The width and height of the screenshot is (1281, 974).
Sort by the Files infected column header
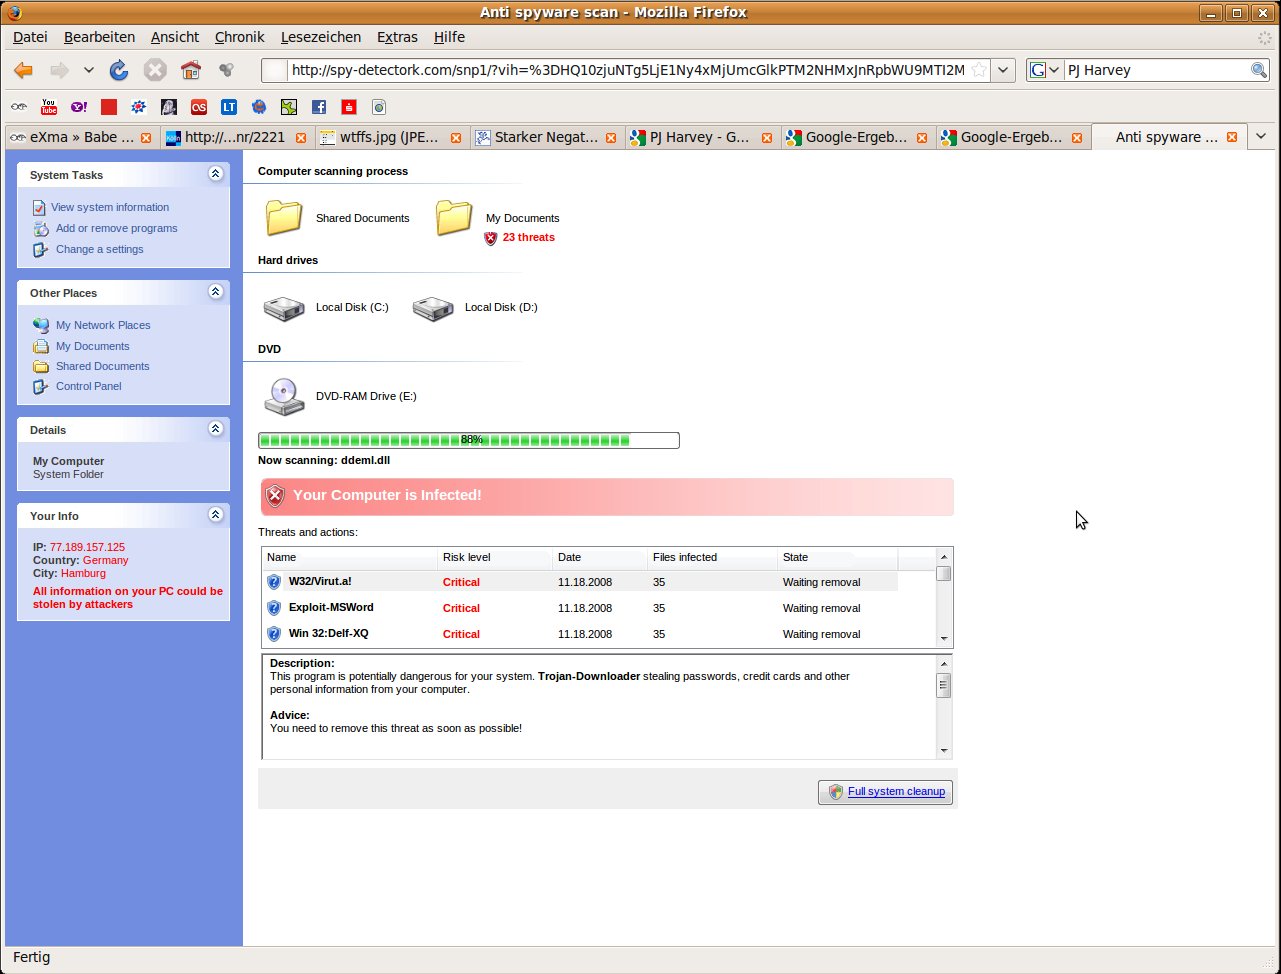coord(712,557)
